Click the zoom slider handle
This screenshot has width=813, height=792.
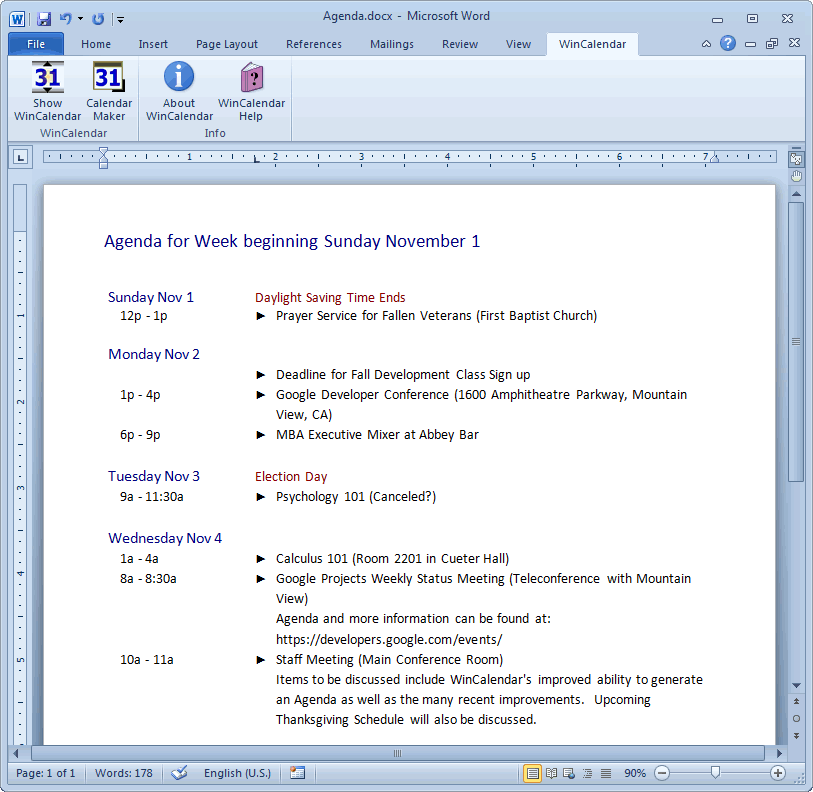715,773
